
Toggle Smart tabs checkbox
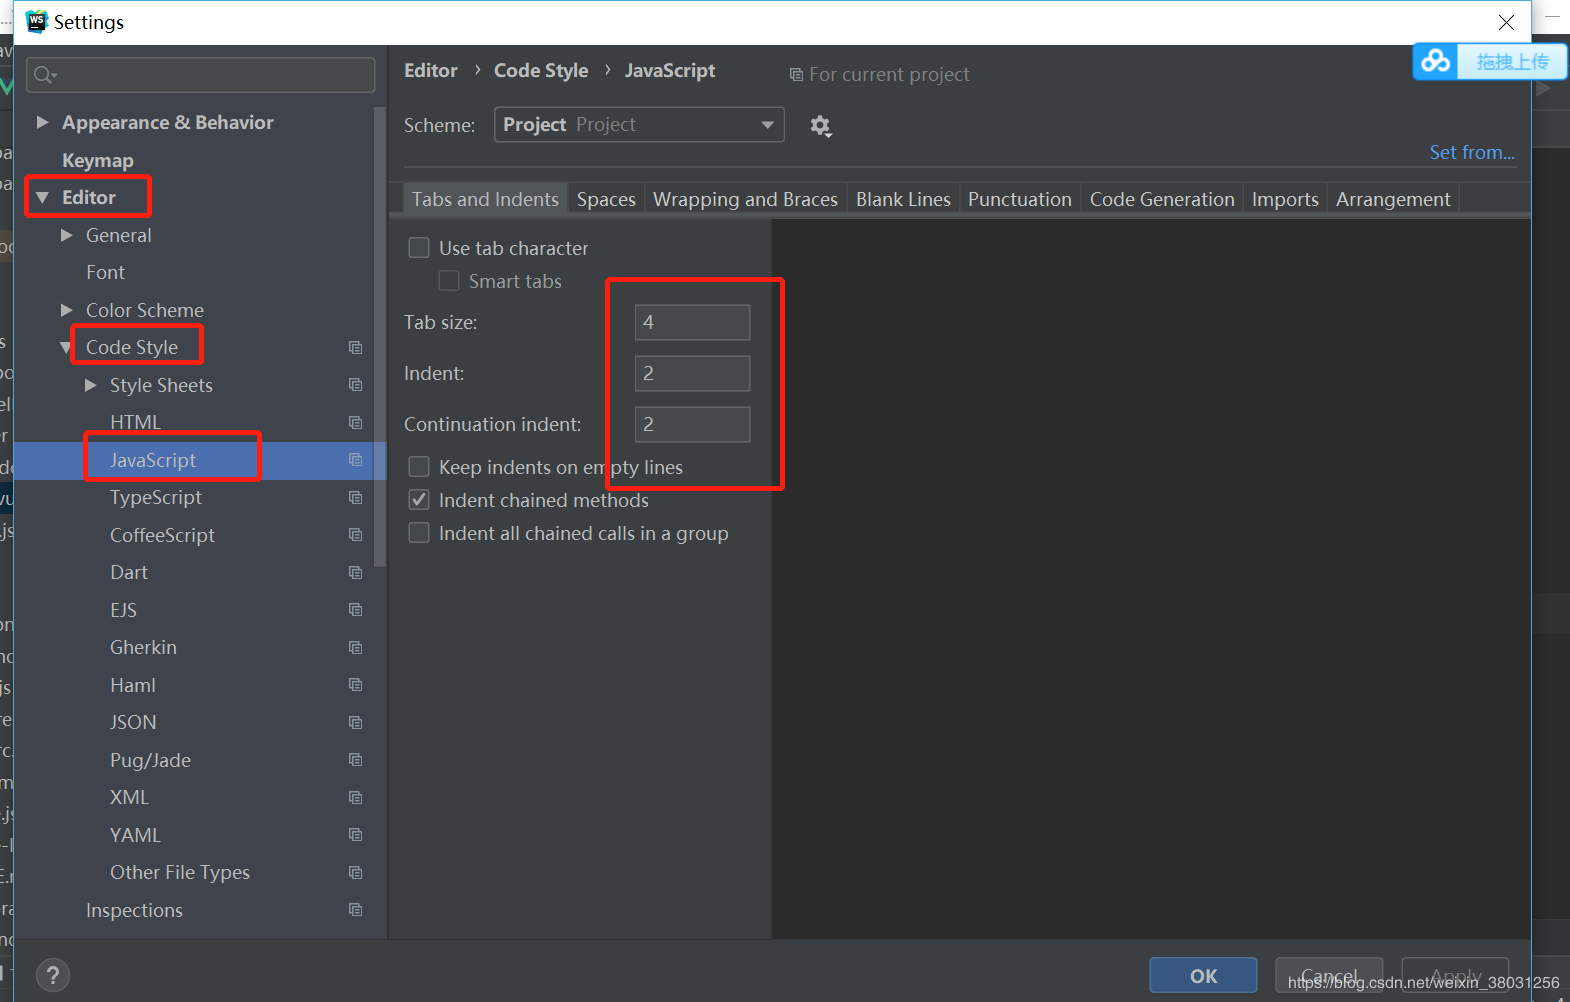point(449,281)
